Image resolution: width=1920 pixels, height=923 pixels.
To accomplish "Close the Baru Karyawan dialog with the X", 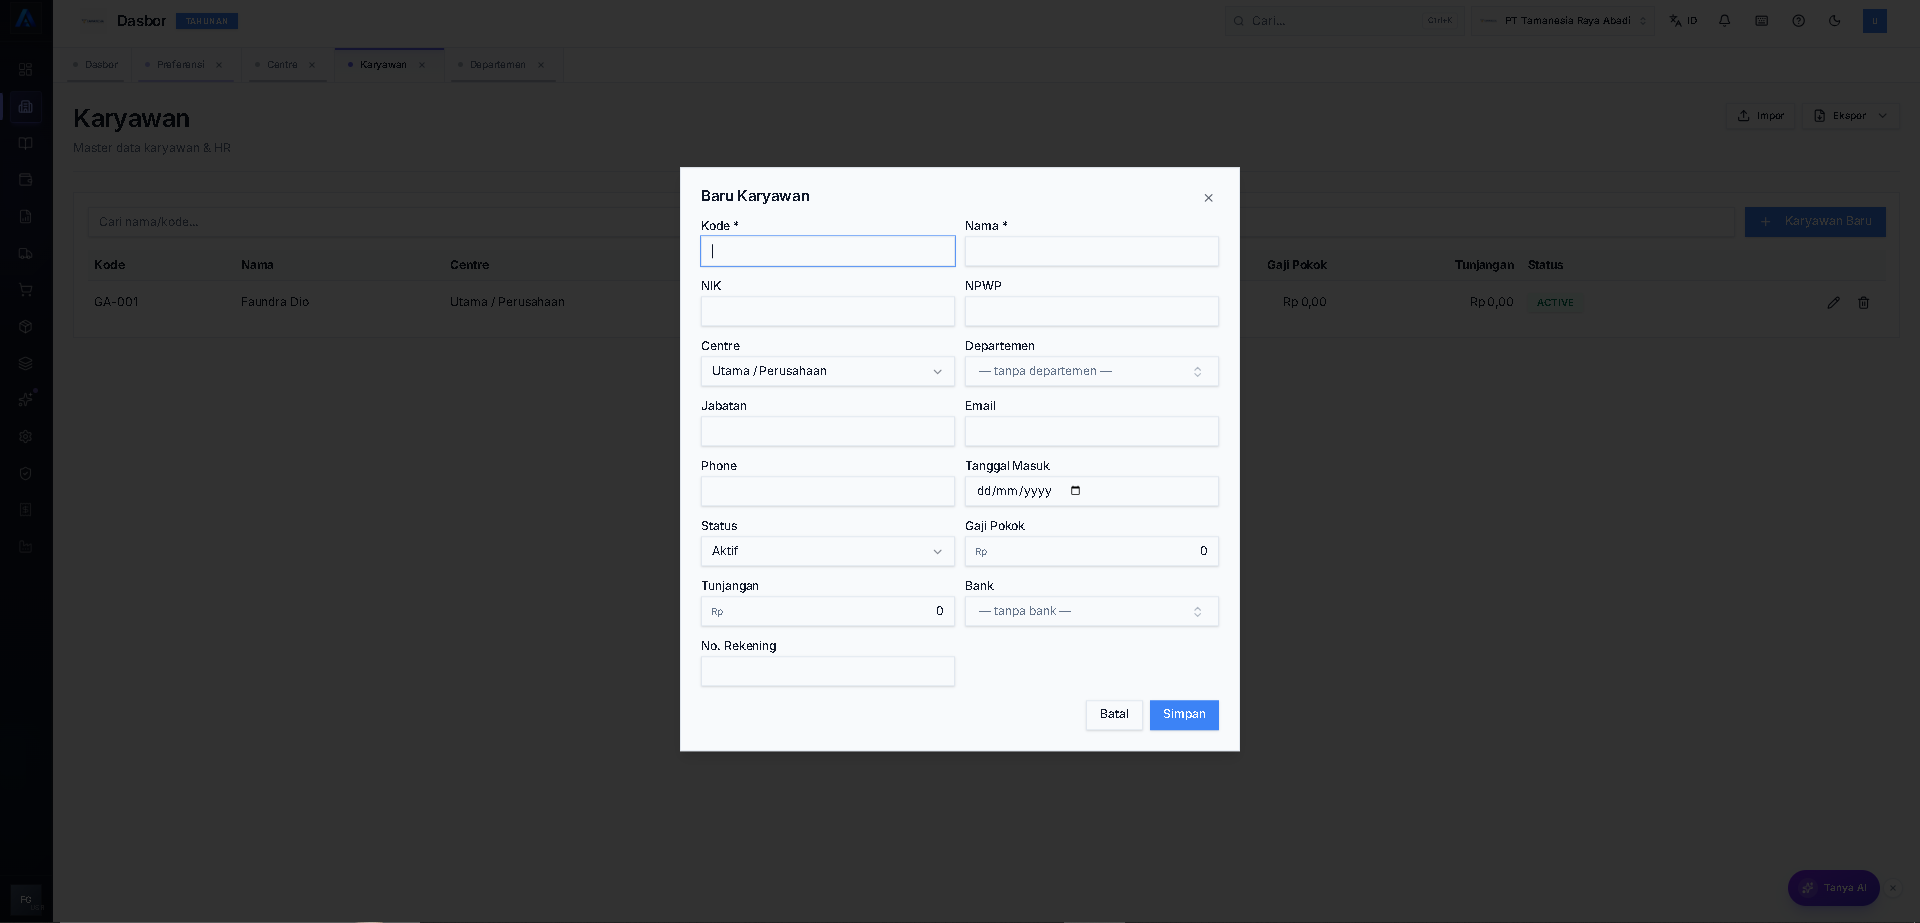I will click(x=1208, y=198).
